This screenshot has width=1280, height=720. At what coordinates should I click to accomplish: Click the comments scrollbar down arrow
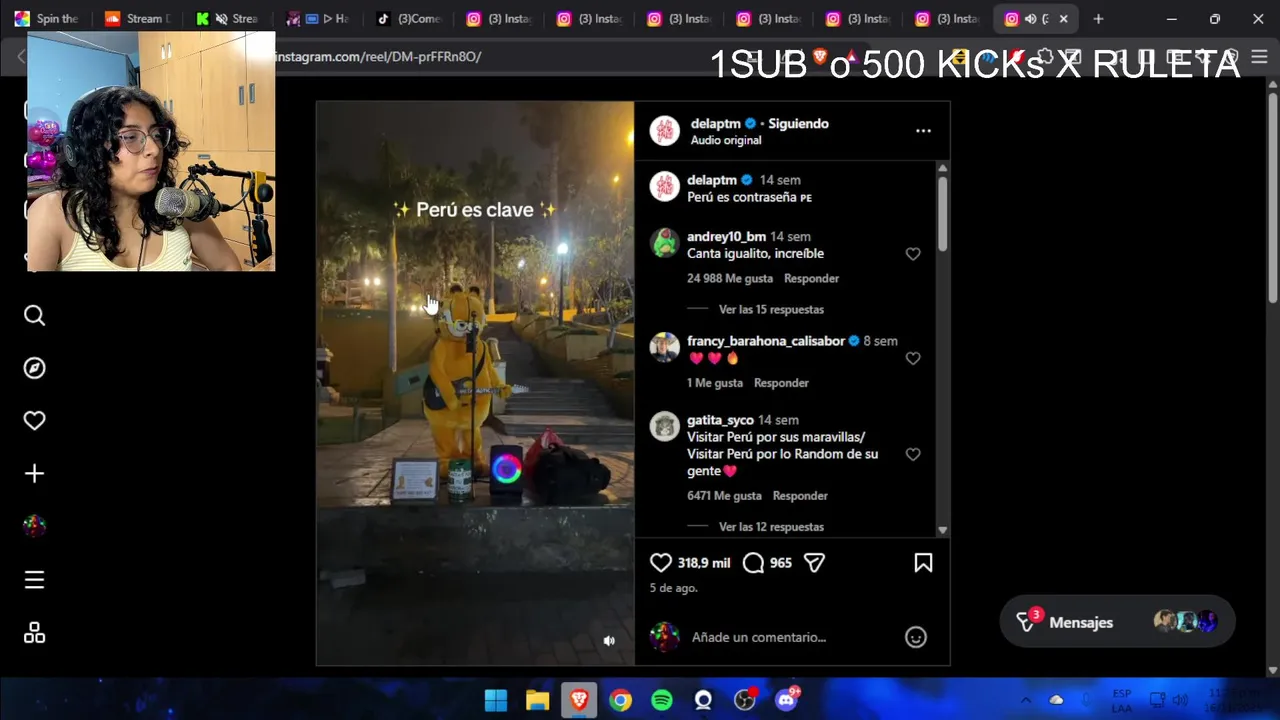tap(942, 530)
